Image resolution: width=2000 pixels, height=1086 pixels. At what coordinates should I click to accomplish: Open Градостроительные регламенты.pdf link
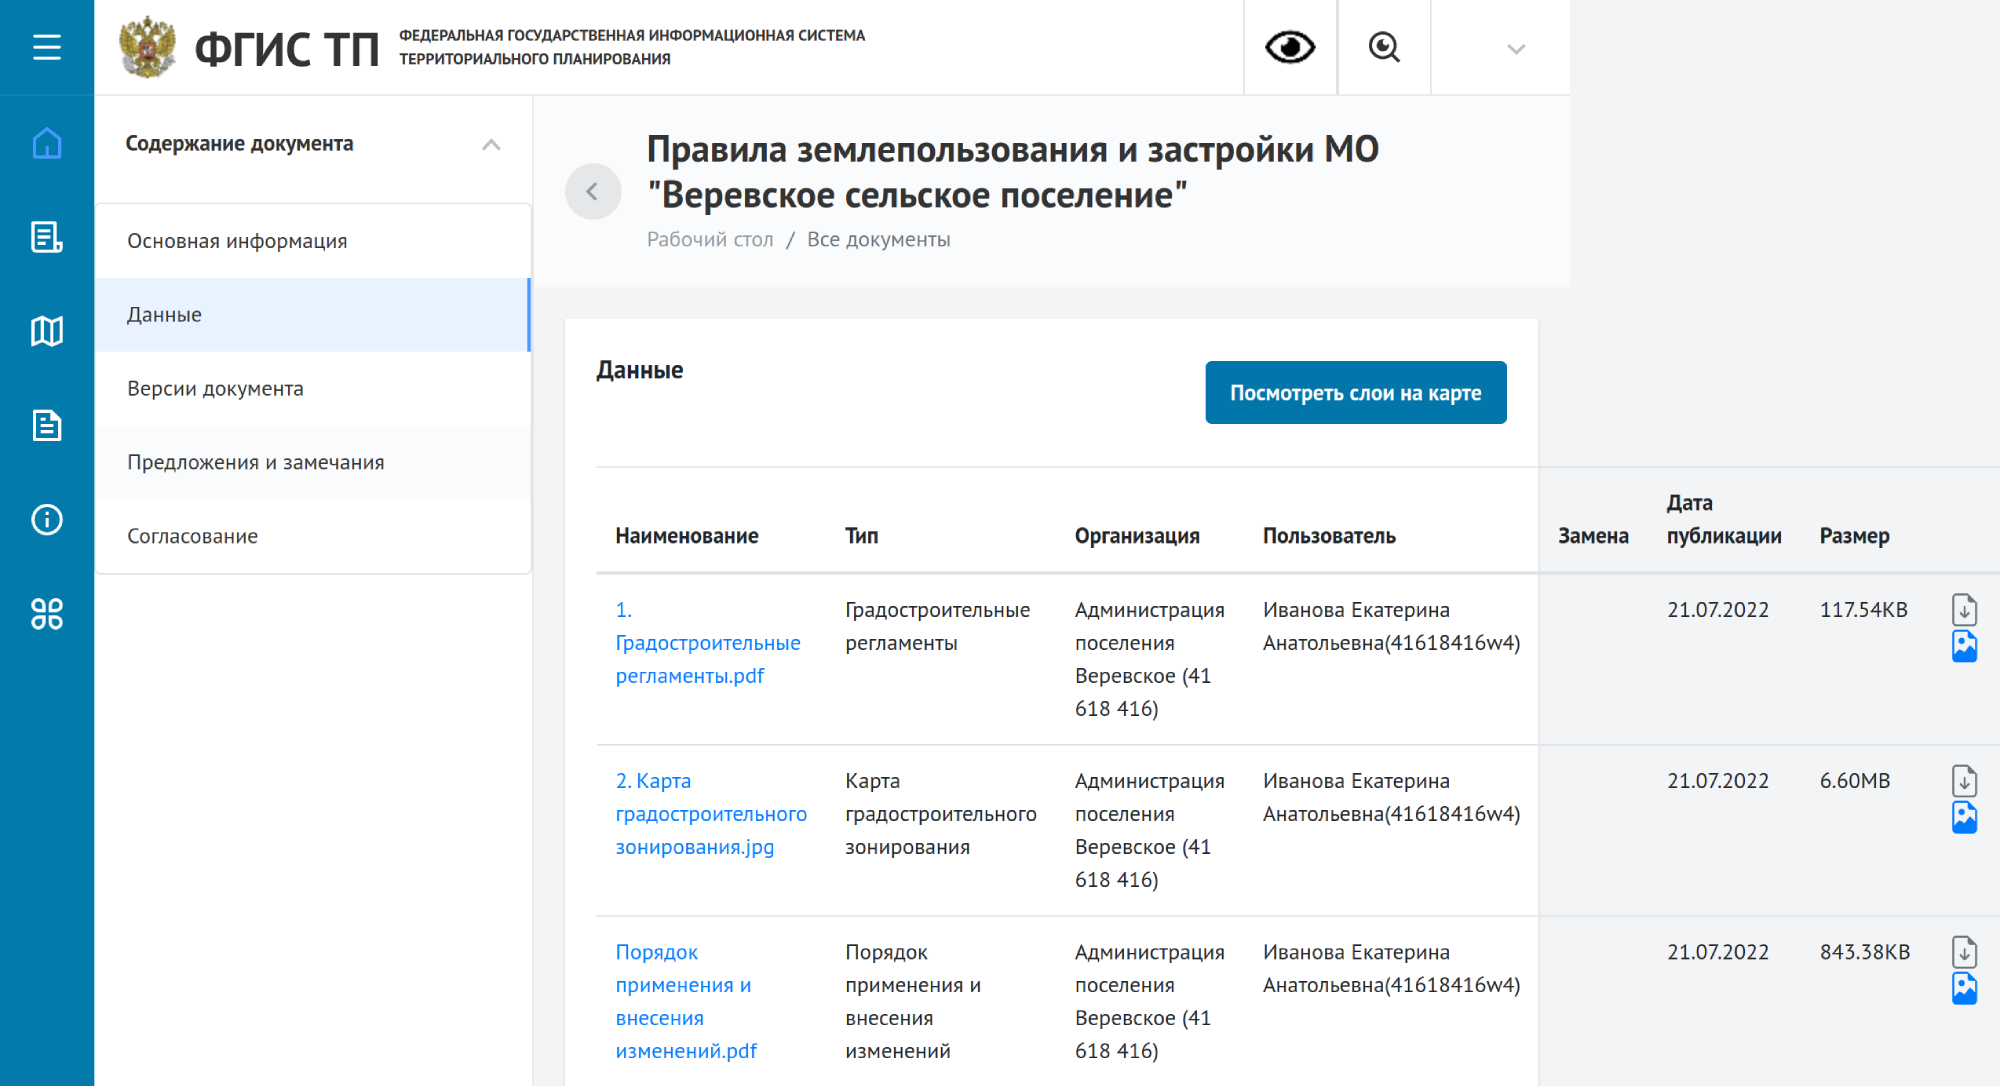click(x=708, y=643)
